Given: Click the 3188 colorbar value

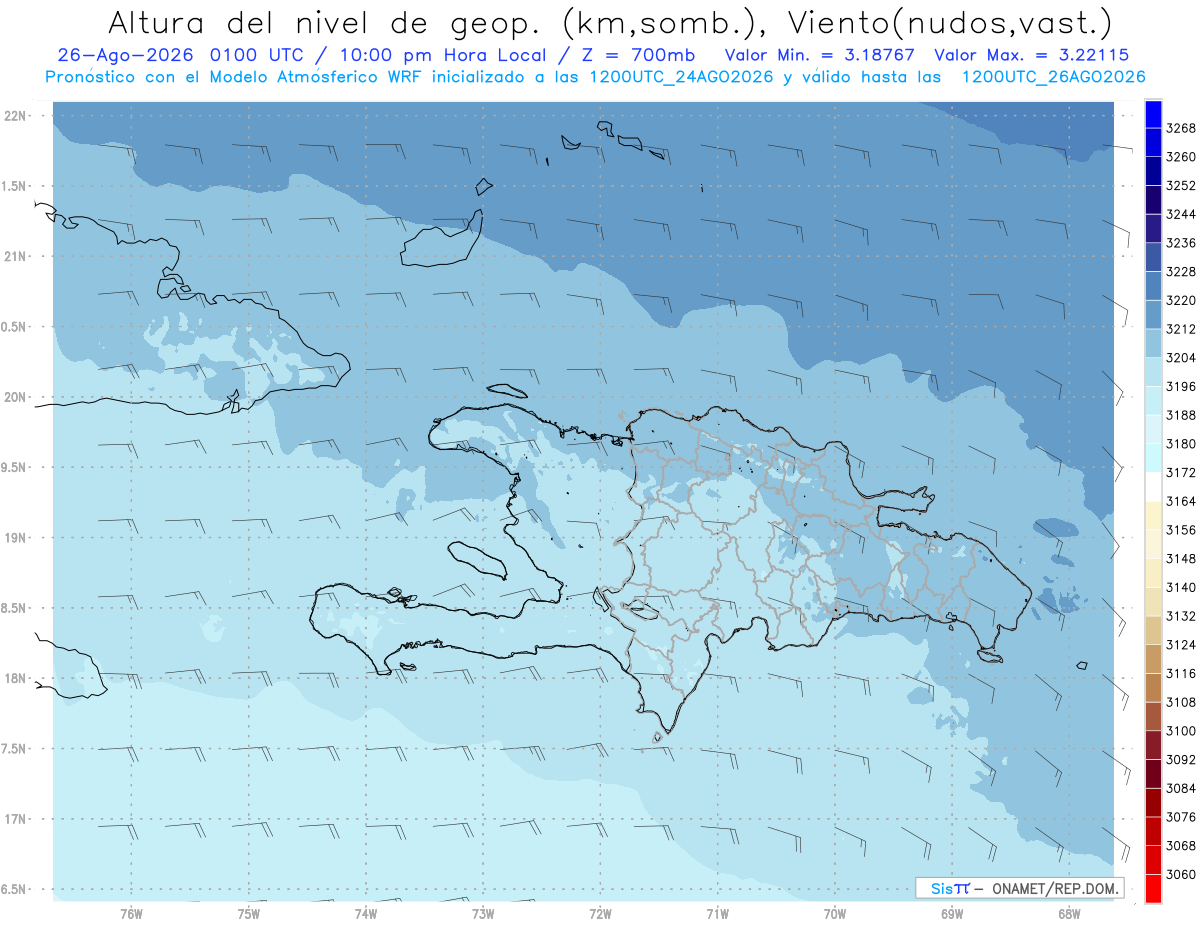Looking at the screenshot, I should [1180, 415].
